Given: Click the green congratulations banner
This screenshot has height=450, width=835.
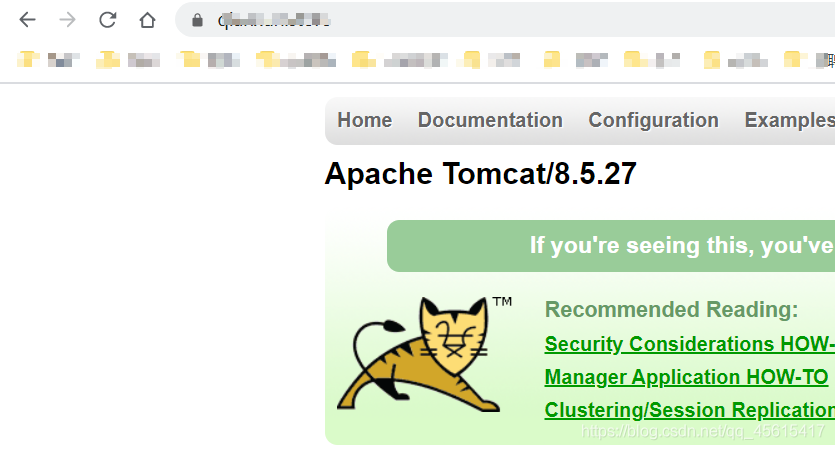Looking at the screenshot, I should click(611, 246).
